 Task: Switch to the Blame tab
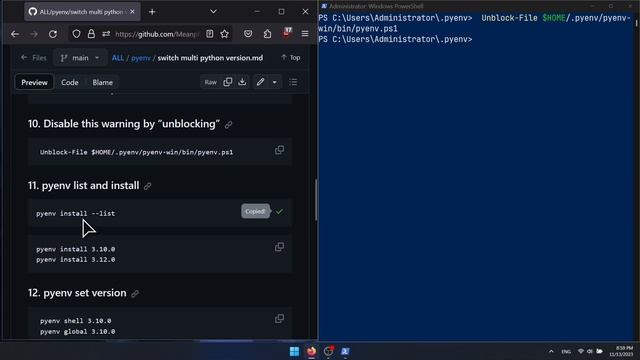102,82
